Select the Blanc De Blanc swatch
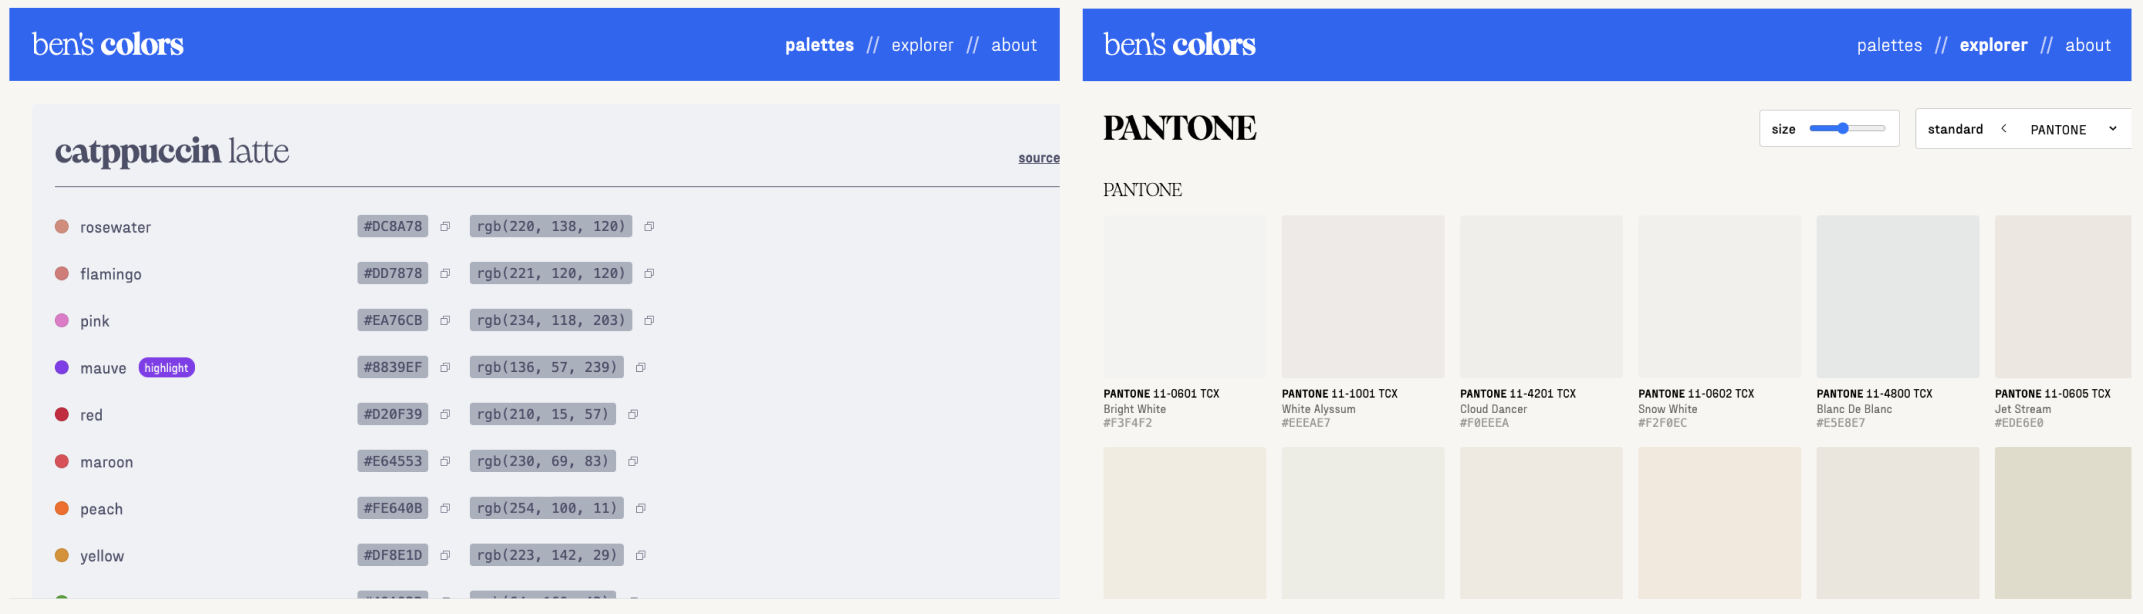Image resolution: width=2143 pixels, height=614 pixels. pos(1897,297)
